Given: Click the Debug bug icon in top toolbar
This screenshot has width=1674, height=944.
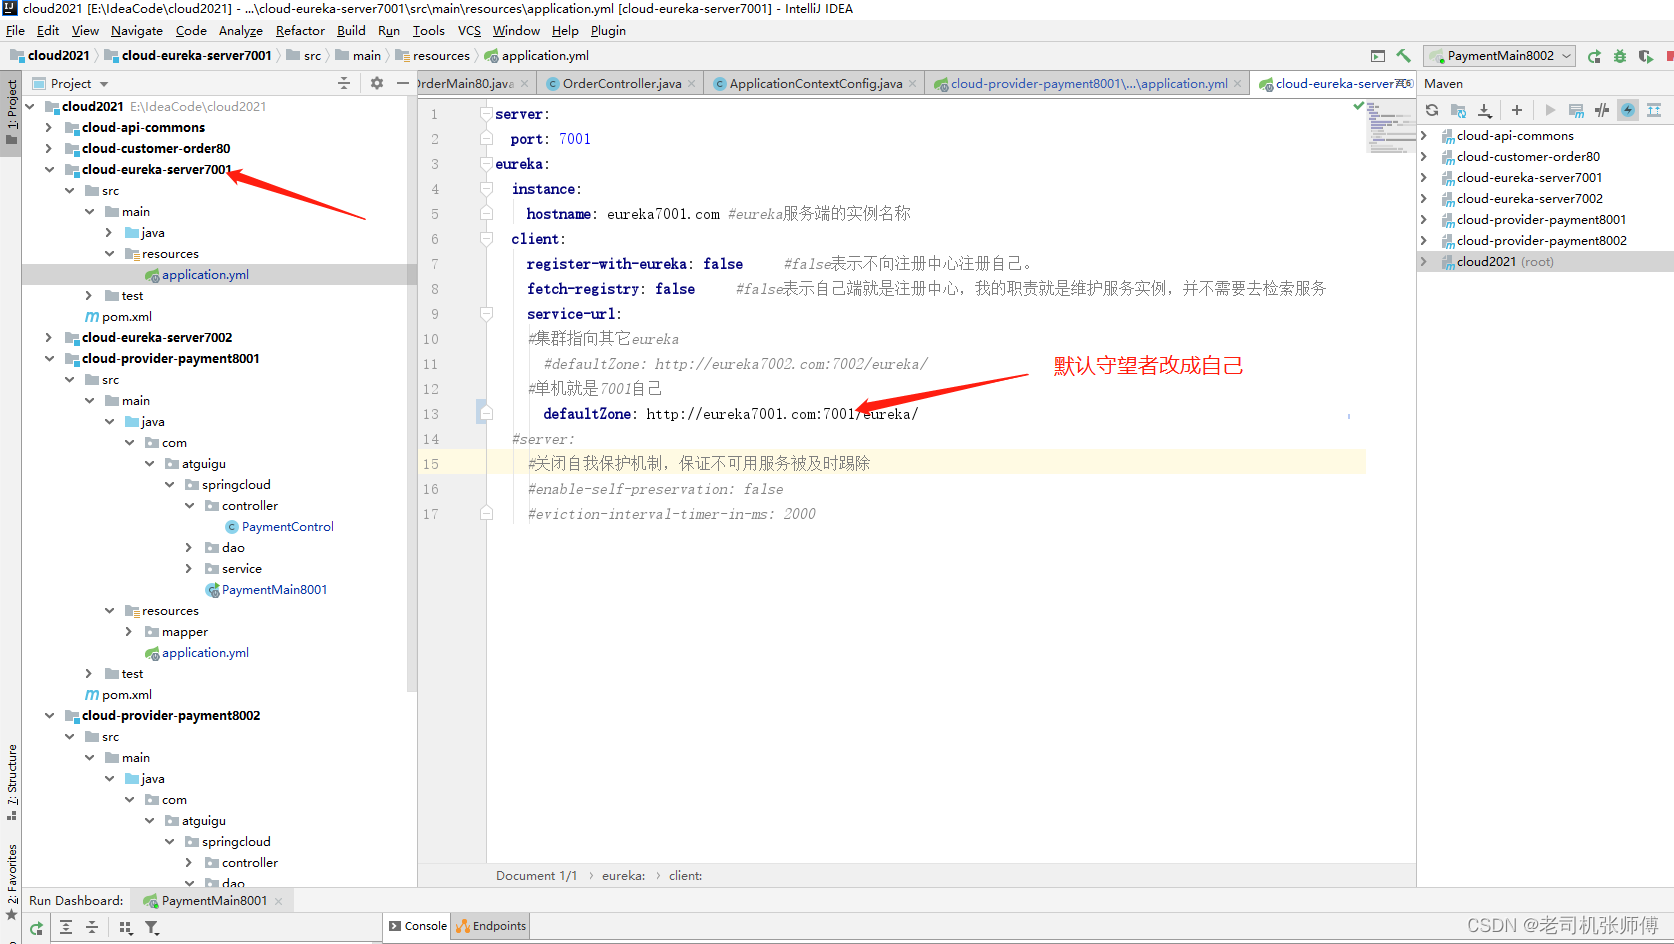Looking at the screenshot, I should [1620, 56].
